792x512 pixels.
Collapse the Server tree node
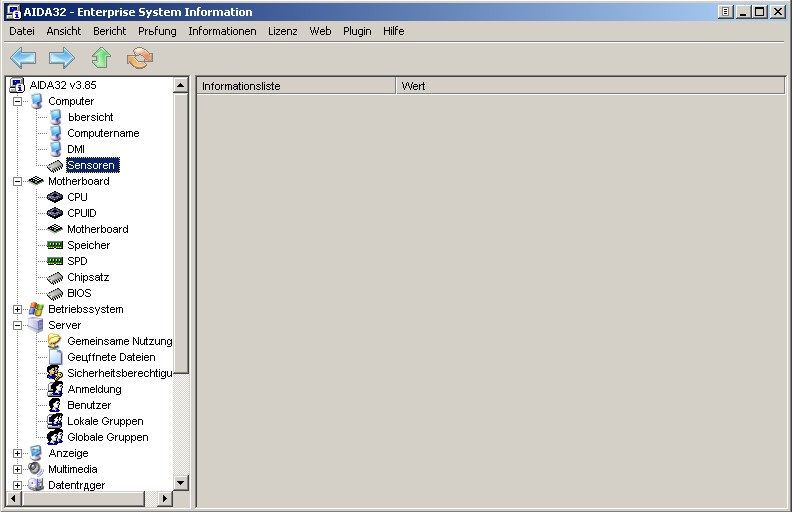coord(17,325)
